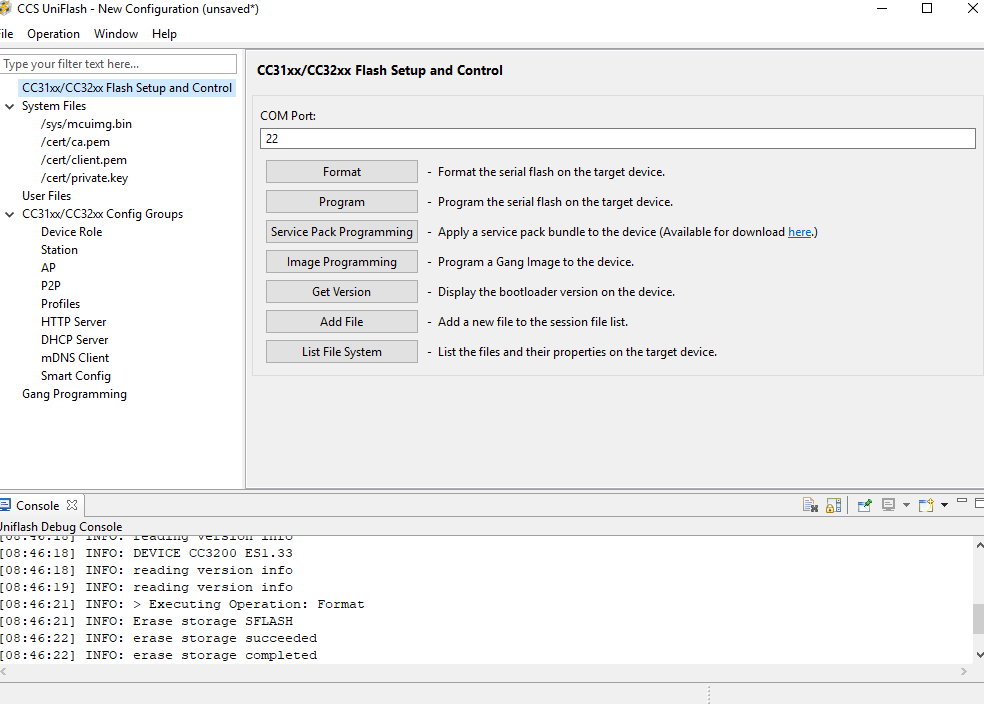Click into the COM Port field

point(617,139)
